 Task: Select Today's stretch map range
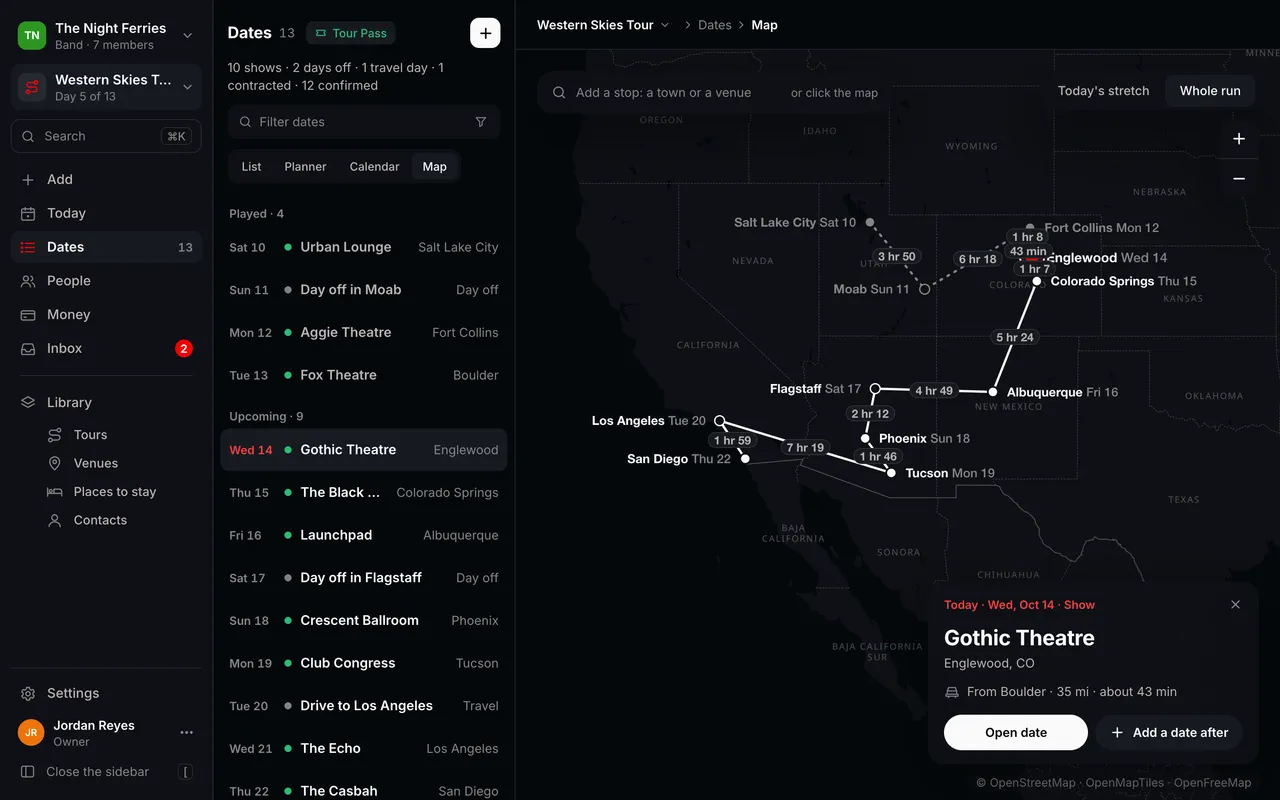(x=1103, y=91)
